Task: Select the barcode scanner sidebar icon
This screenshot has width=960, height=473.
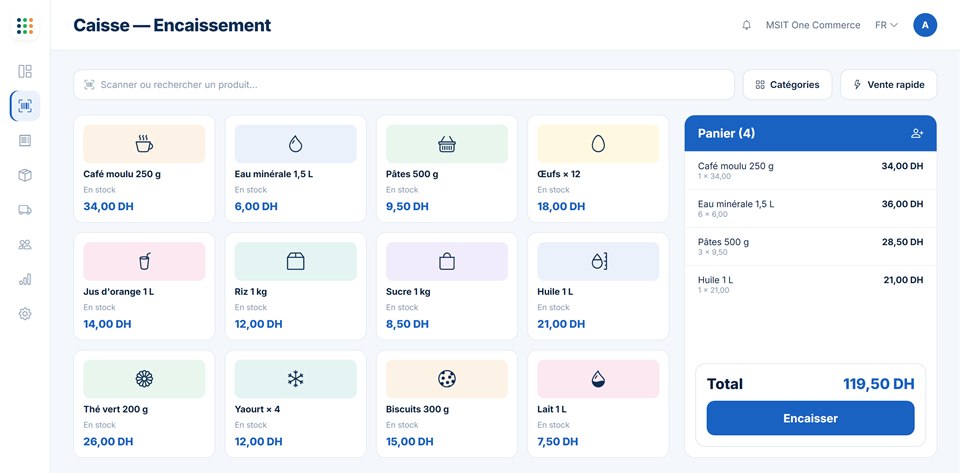Action: 25,106
